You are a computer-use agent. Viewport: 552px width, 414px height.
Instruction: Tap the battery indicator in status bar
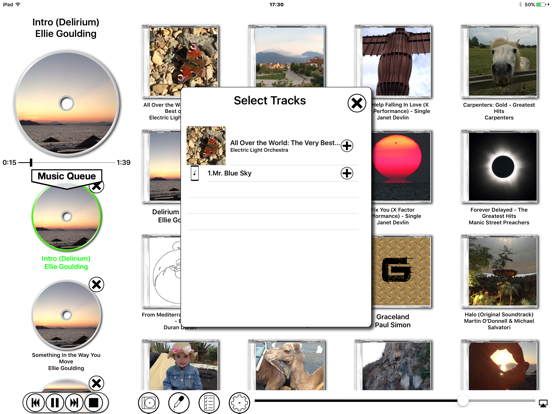tap(541, 5)
